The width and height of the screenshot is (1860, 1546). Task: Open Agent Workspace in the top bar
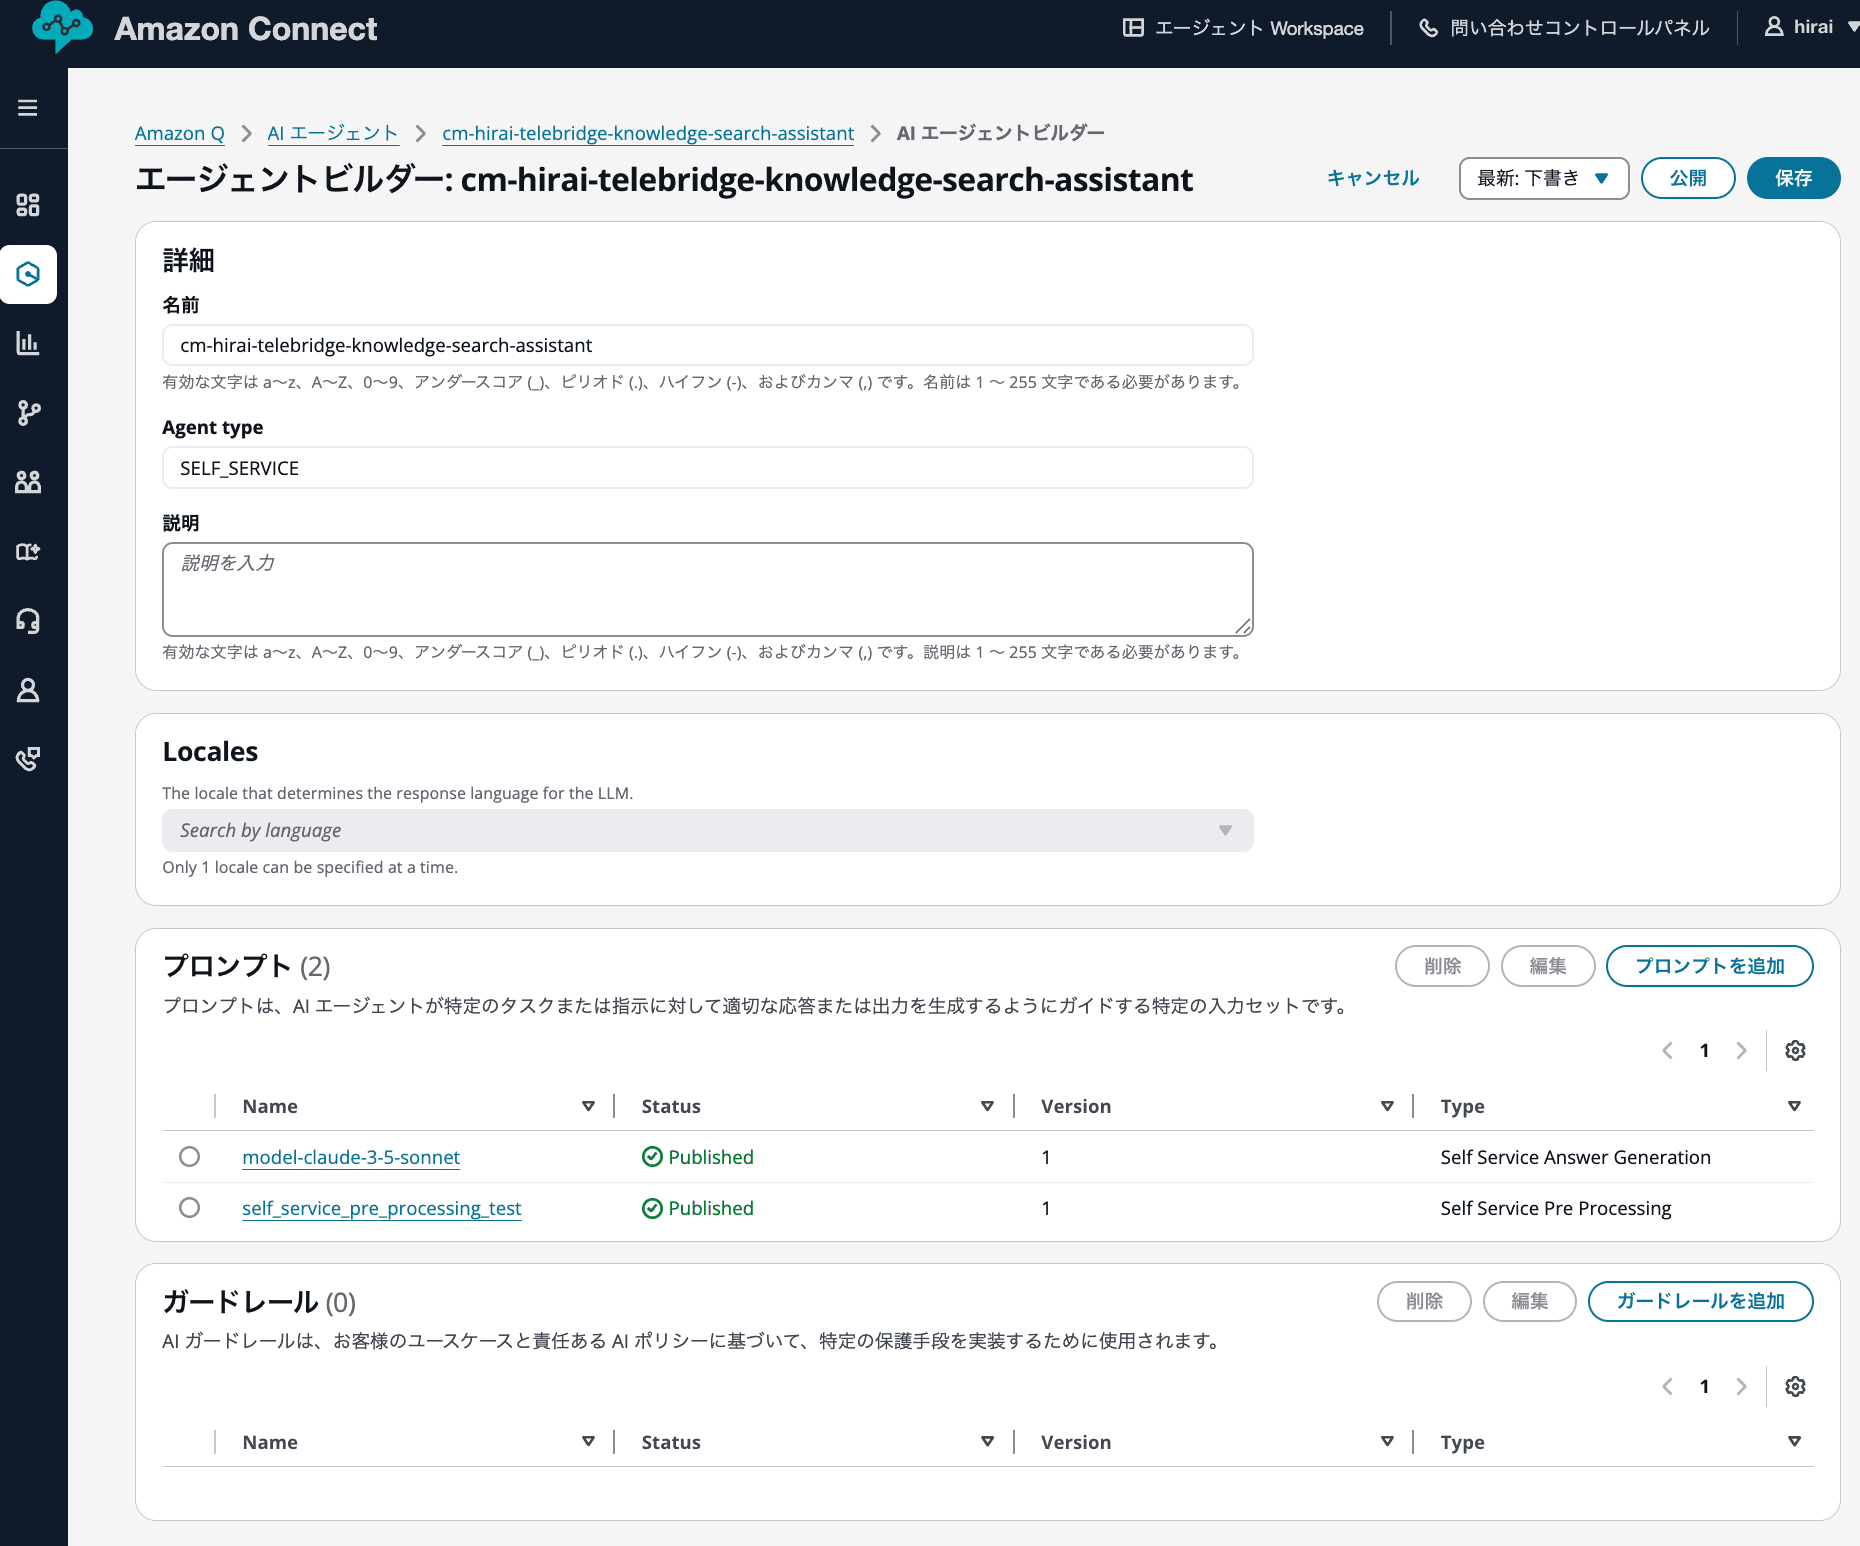point(1243,28)
